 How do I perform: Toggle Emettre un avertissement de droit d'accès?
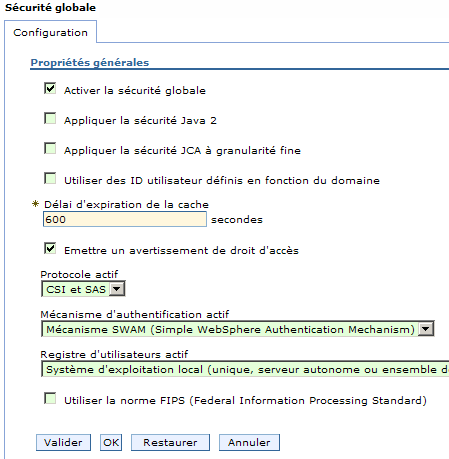point(50,249)
